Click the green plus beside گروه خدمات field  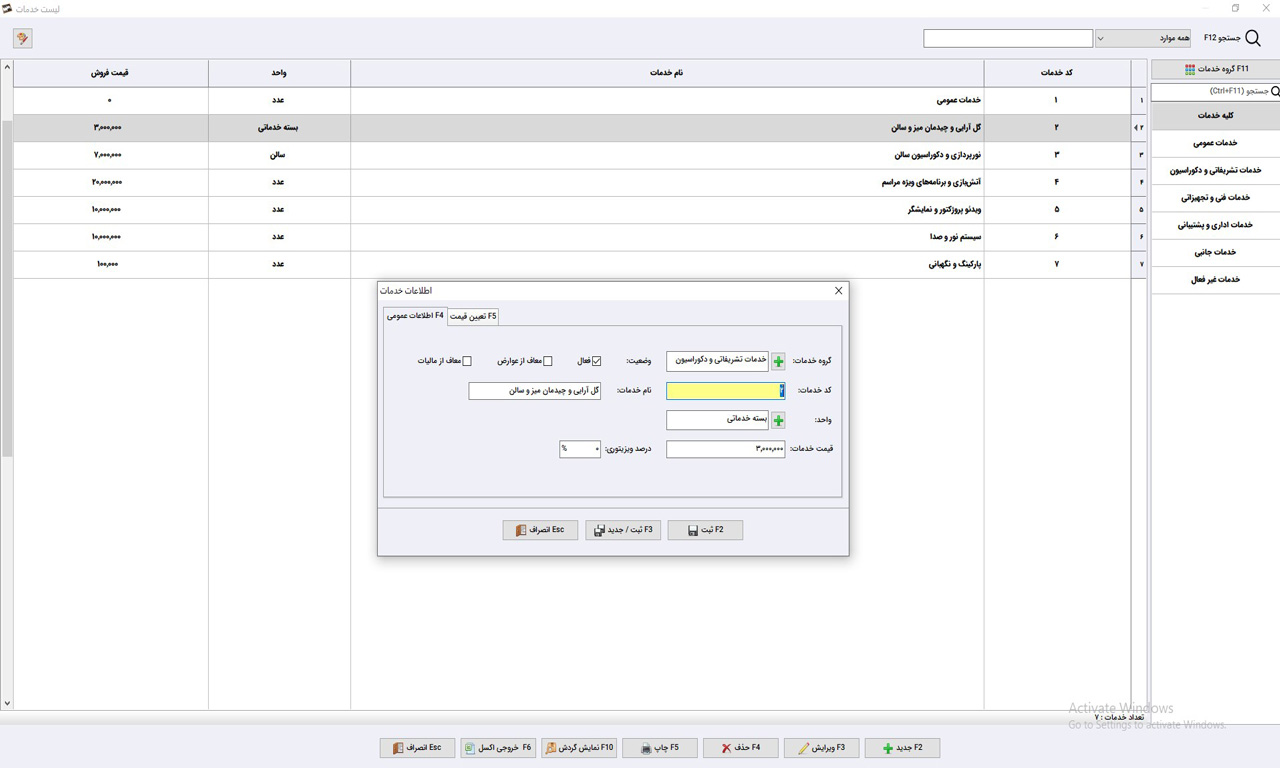[x=778, y=361]
